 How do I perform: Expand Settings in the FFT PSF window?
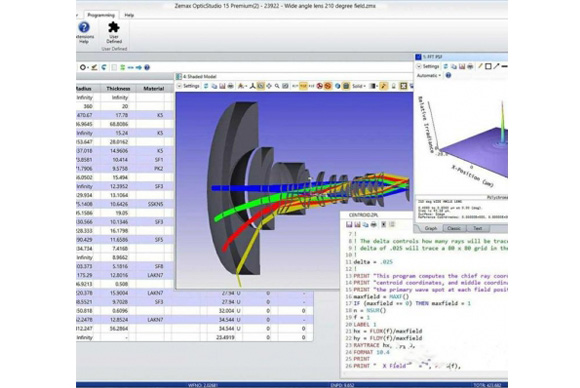(x=428, y=66)
